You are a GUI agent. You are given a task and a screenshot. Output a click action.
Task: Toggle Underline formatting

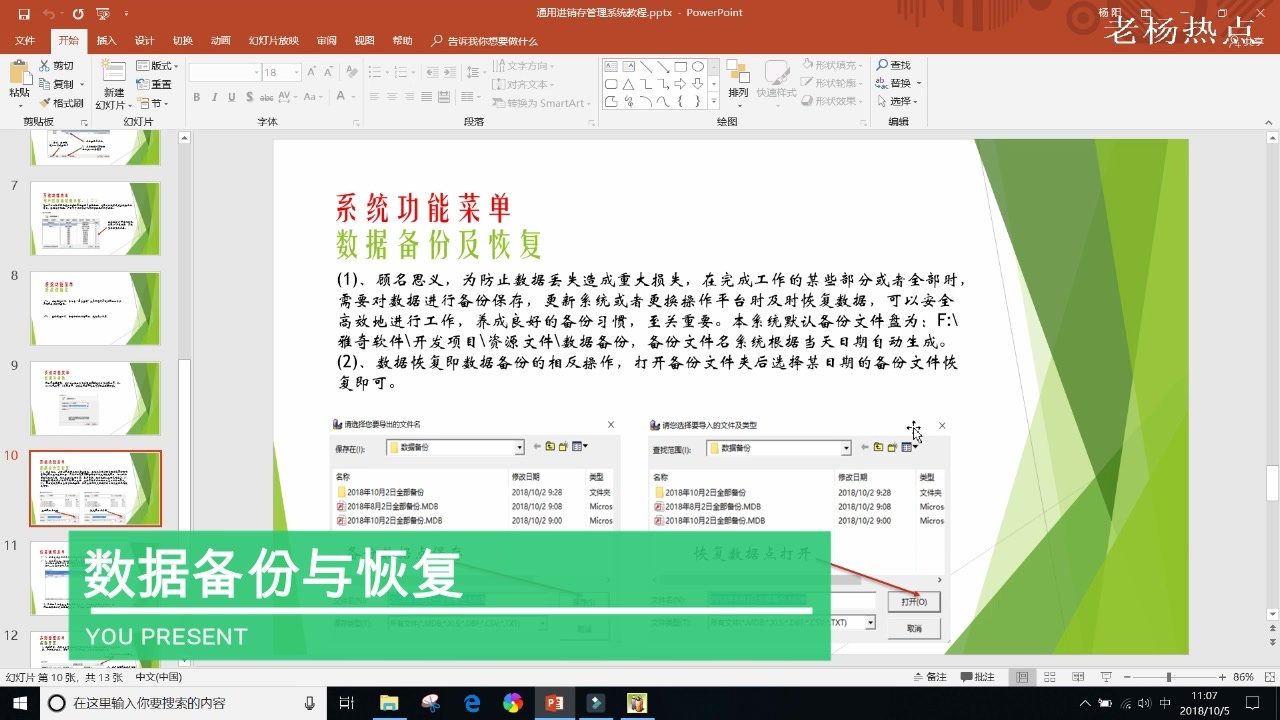[232, 97]
